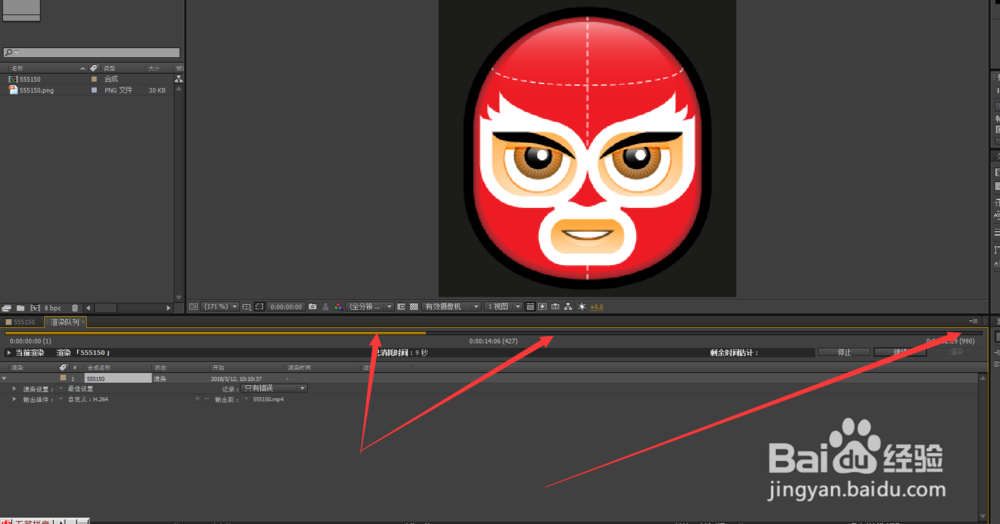The width and height of the screenshot is (1000, 524).
Task: Toggle the transparency grid checkerboard icon
Action: click(414, 307)
